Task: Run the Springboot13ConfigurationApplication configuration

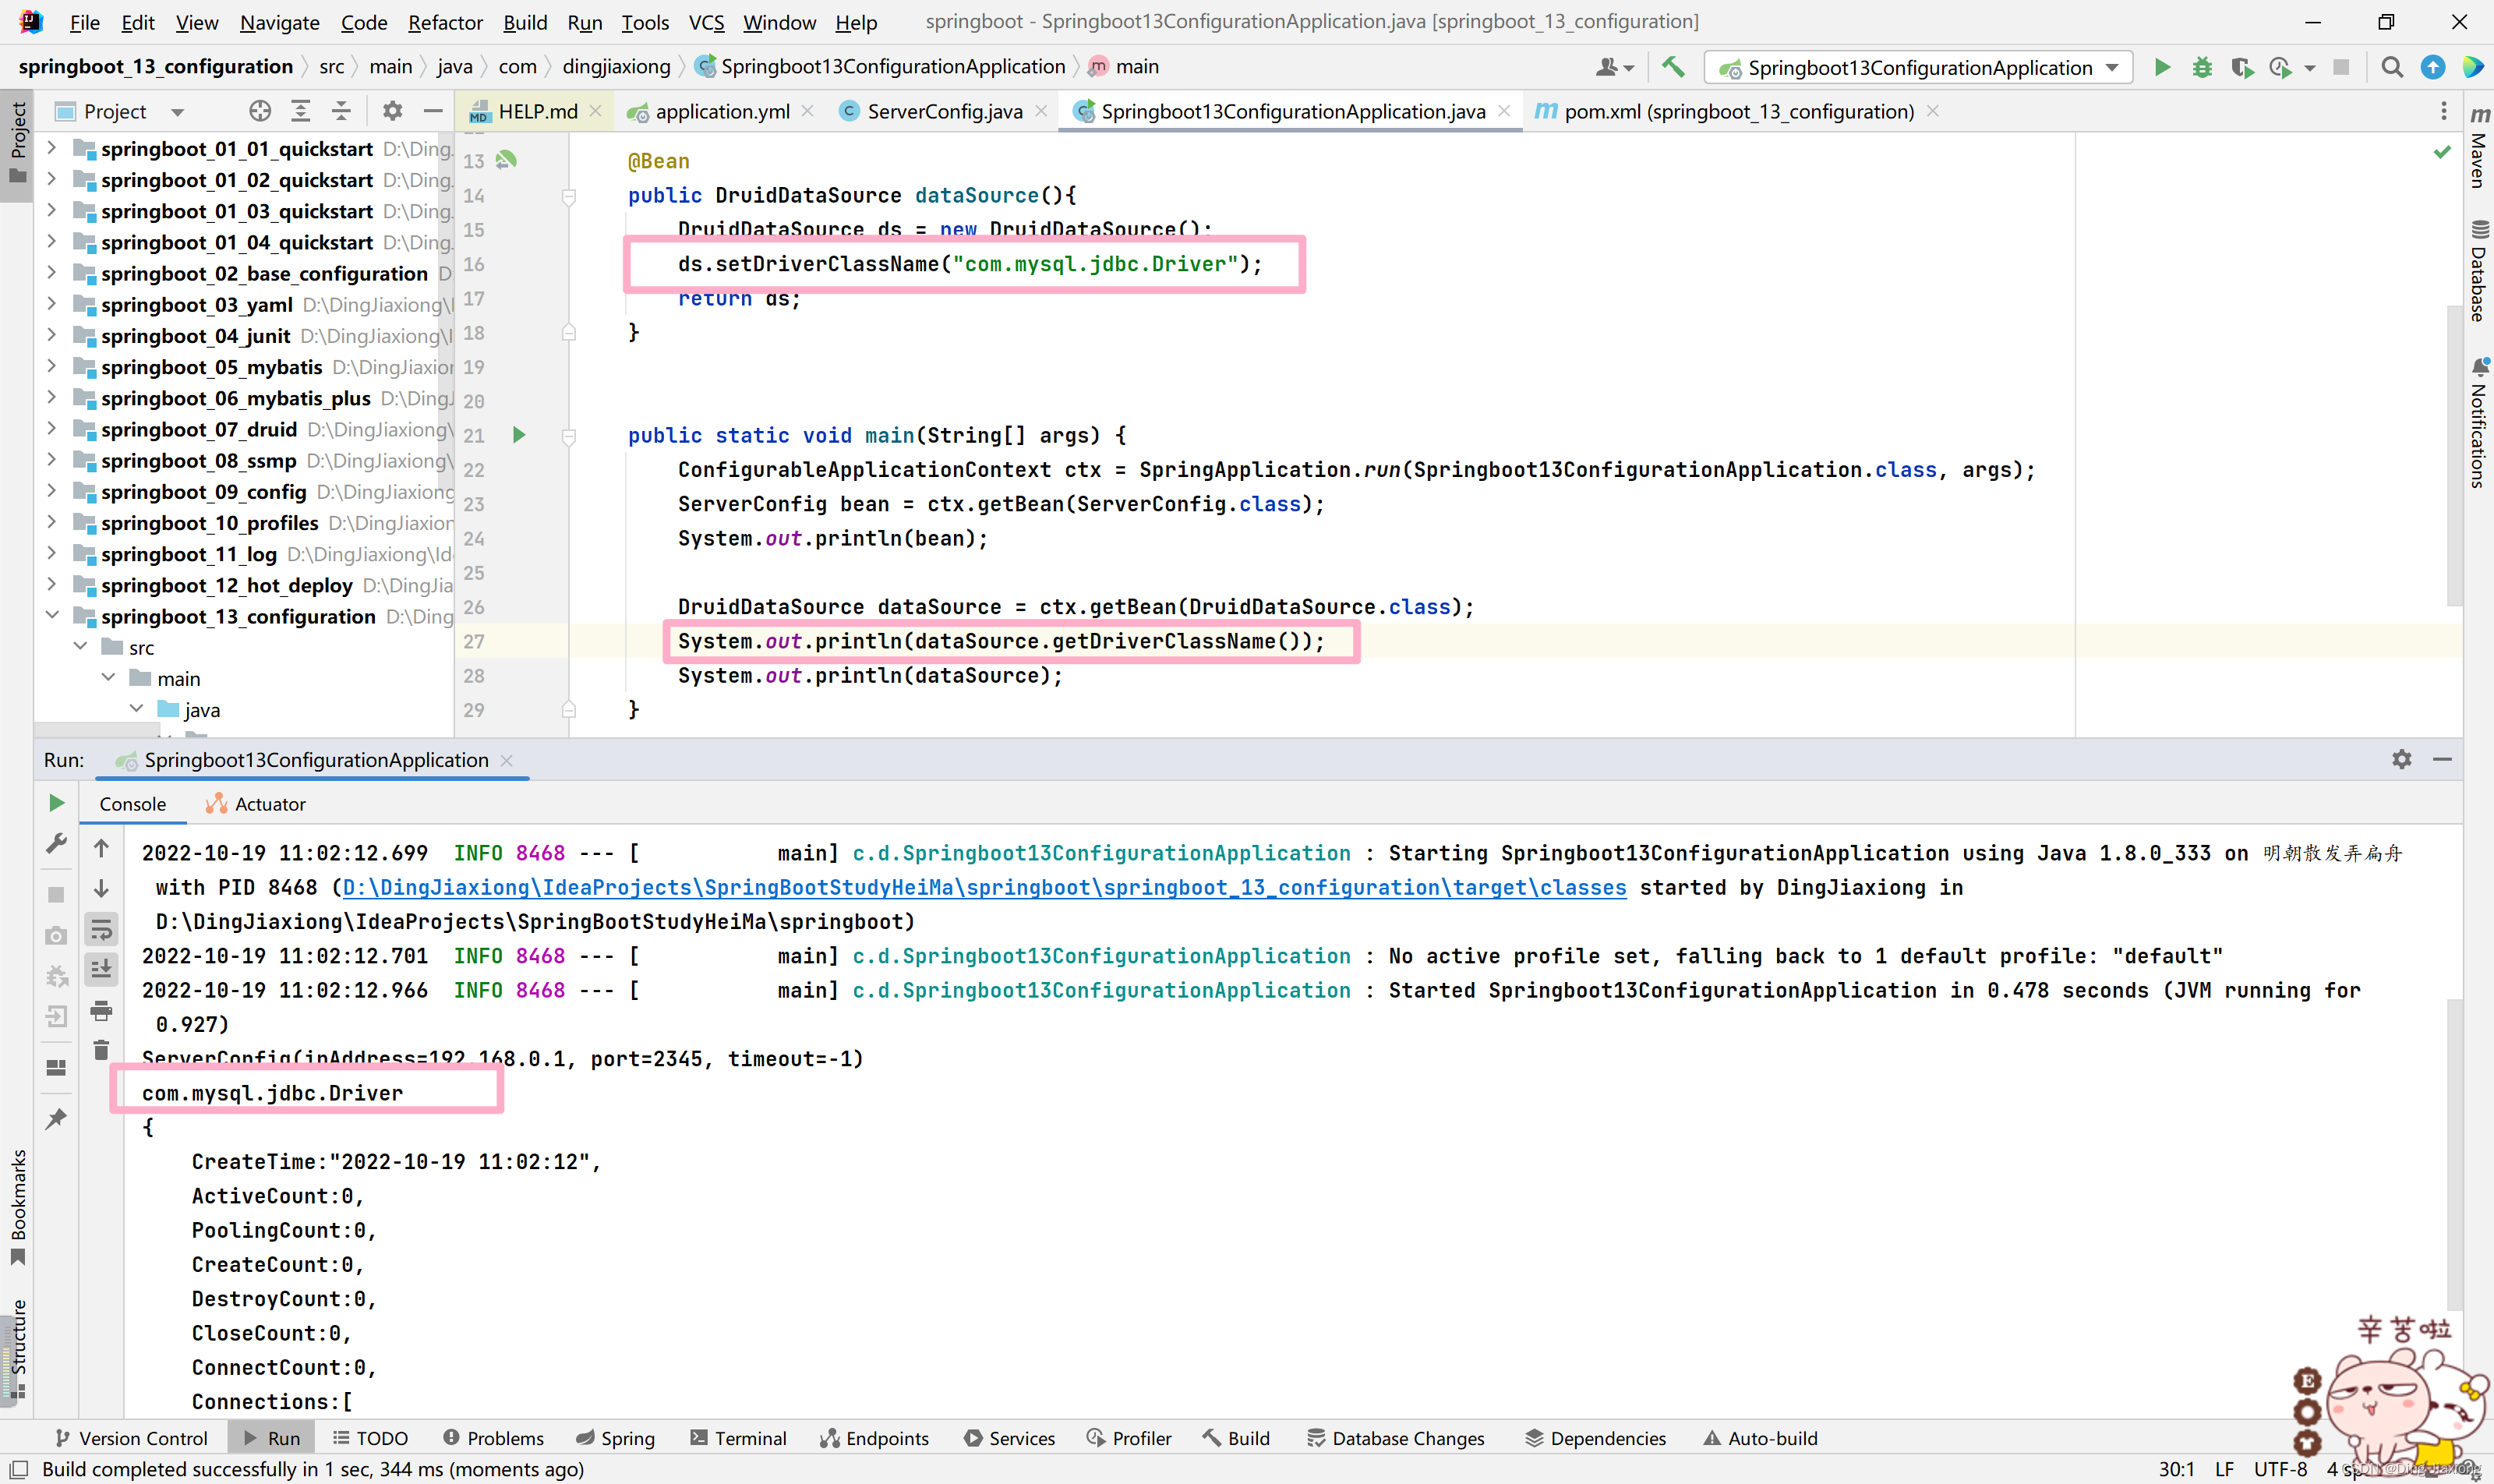Action: click(2162, 67)
